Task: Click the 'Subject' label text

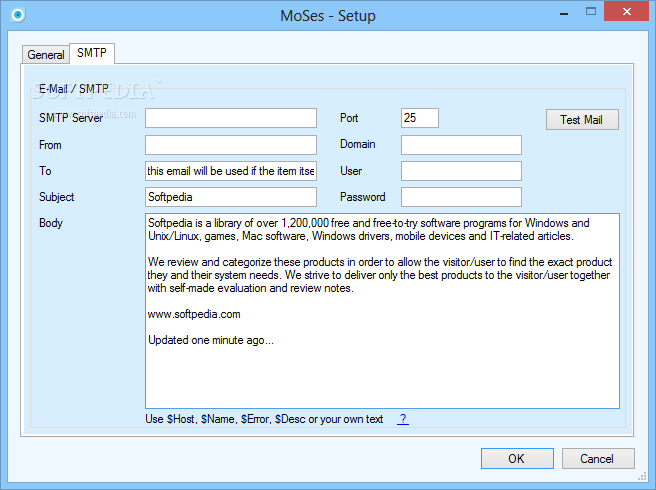Action: (x=56, y=197)
